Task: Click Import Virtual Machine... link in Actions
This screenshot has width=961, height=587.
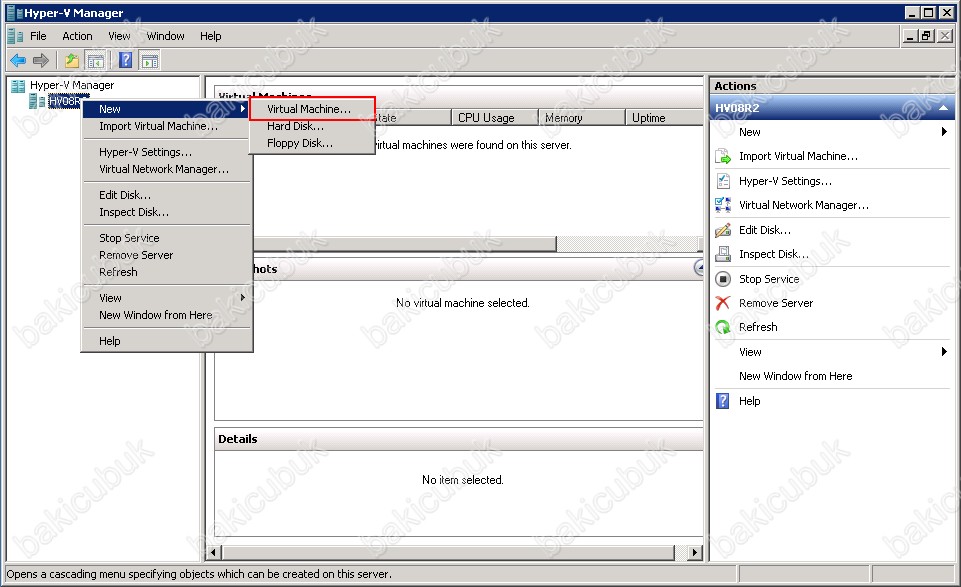Action: (798, 156)
